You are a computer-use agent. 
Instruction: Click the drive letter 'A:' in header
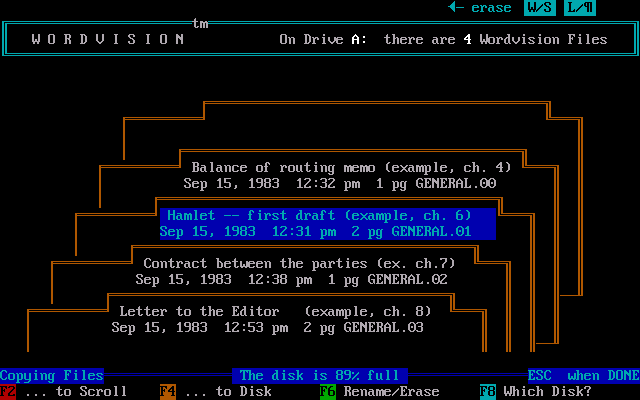click(x=359, y=39)
